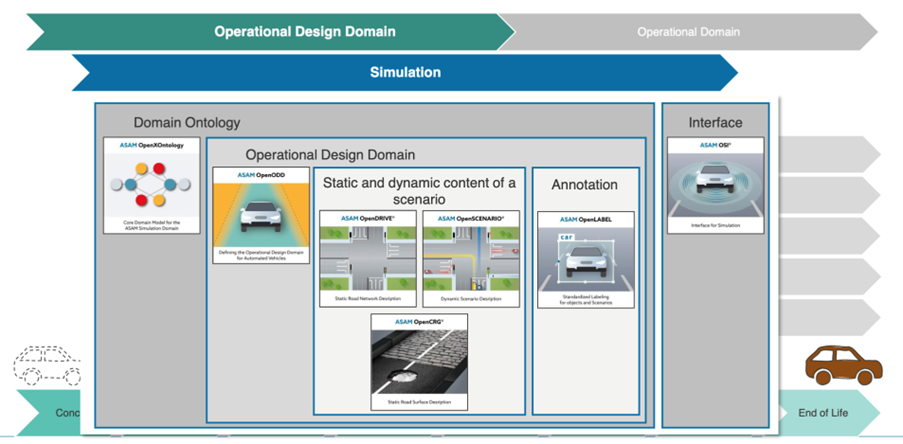Click the inner Operational Design Domain heading
The image size is (903, 444).
tap(330, 155)
